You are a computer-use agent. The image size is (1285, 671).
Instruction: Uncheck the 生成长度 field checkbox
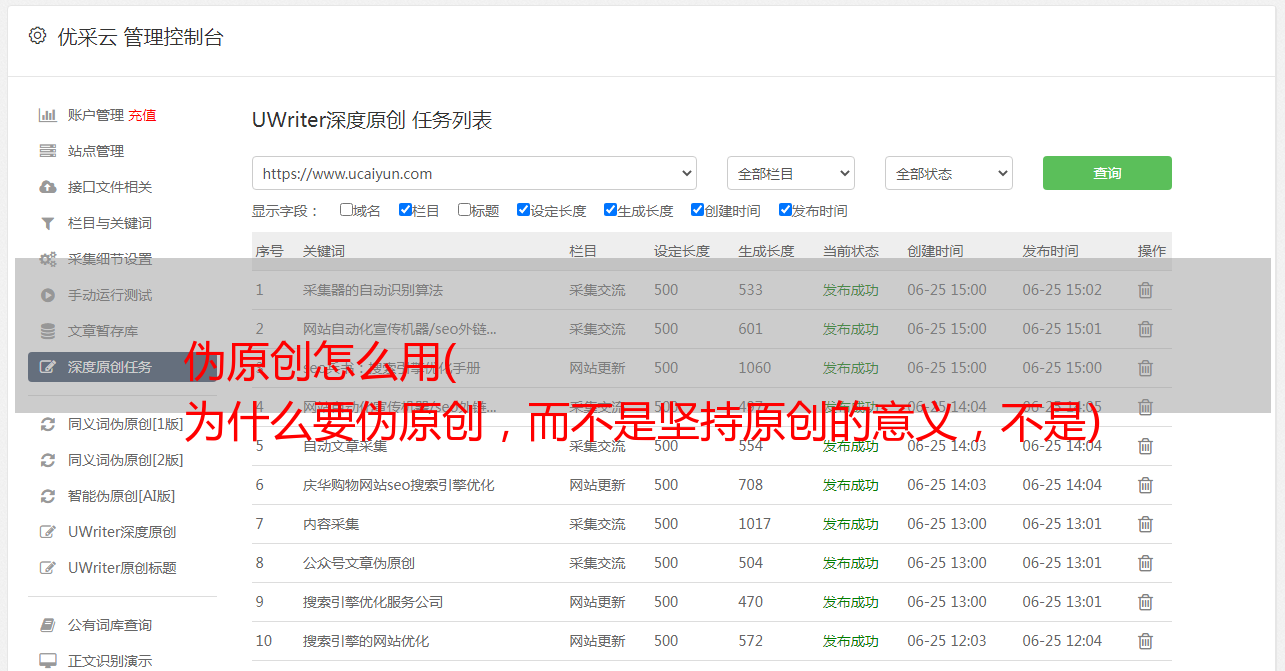click(x=610, y=210)
